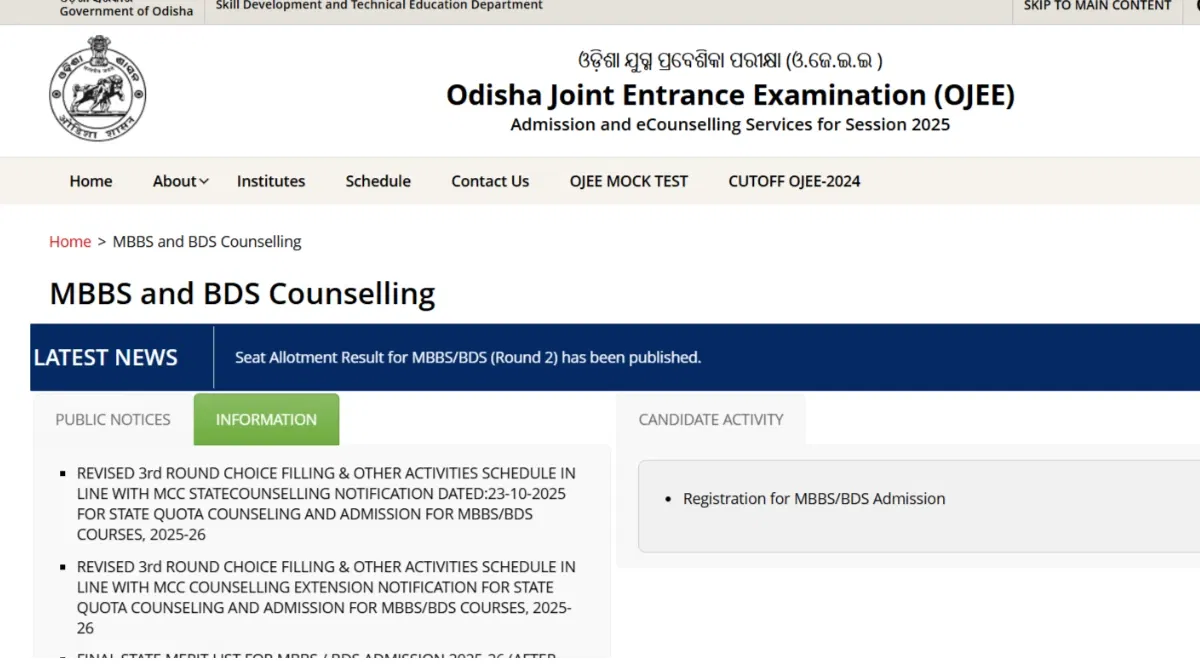
Task: Open Registration for MBBS/BDS Admission link
Action: click(x=813, y=498)
